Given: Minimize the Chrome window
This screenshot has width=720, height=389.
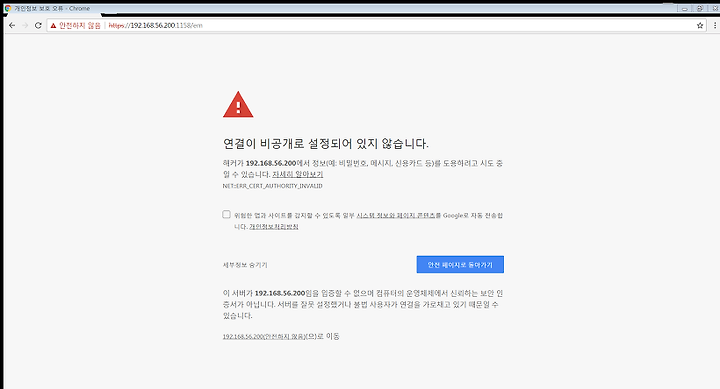Looking at the screenshot, I should tap(684, 8).
